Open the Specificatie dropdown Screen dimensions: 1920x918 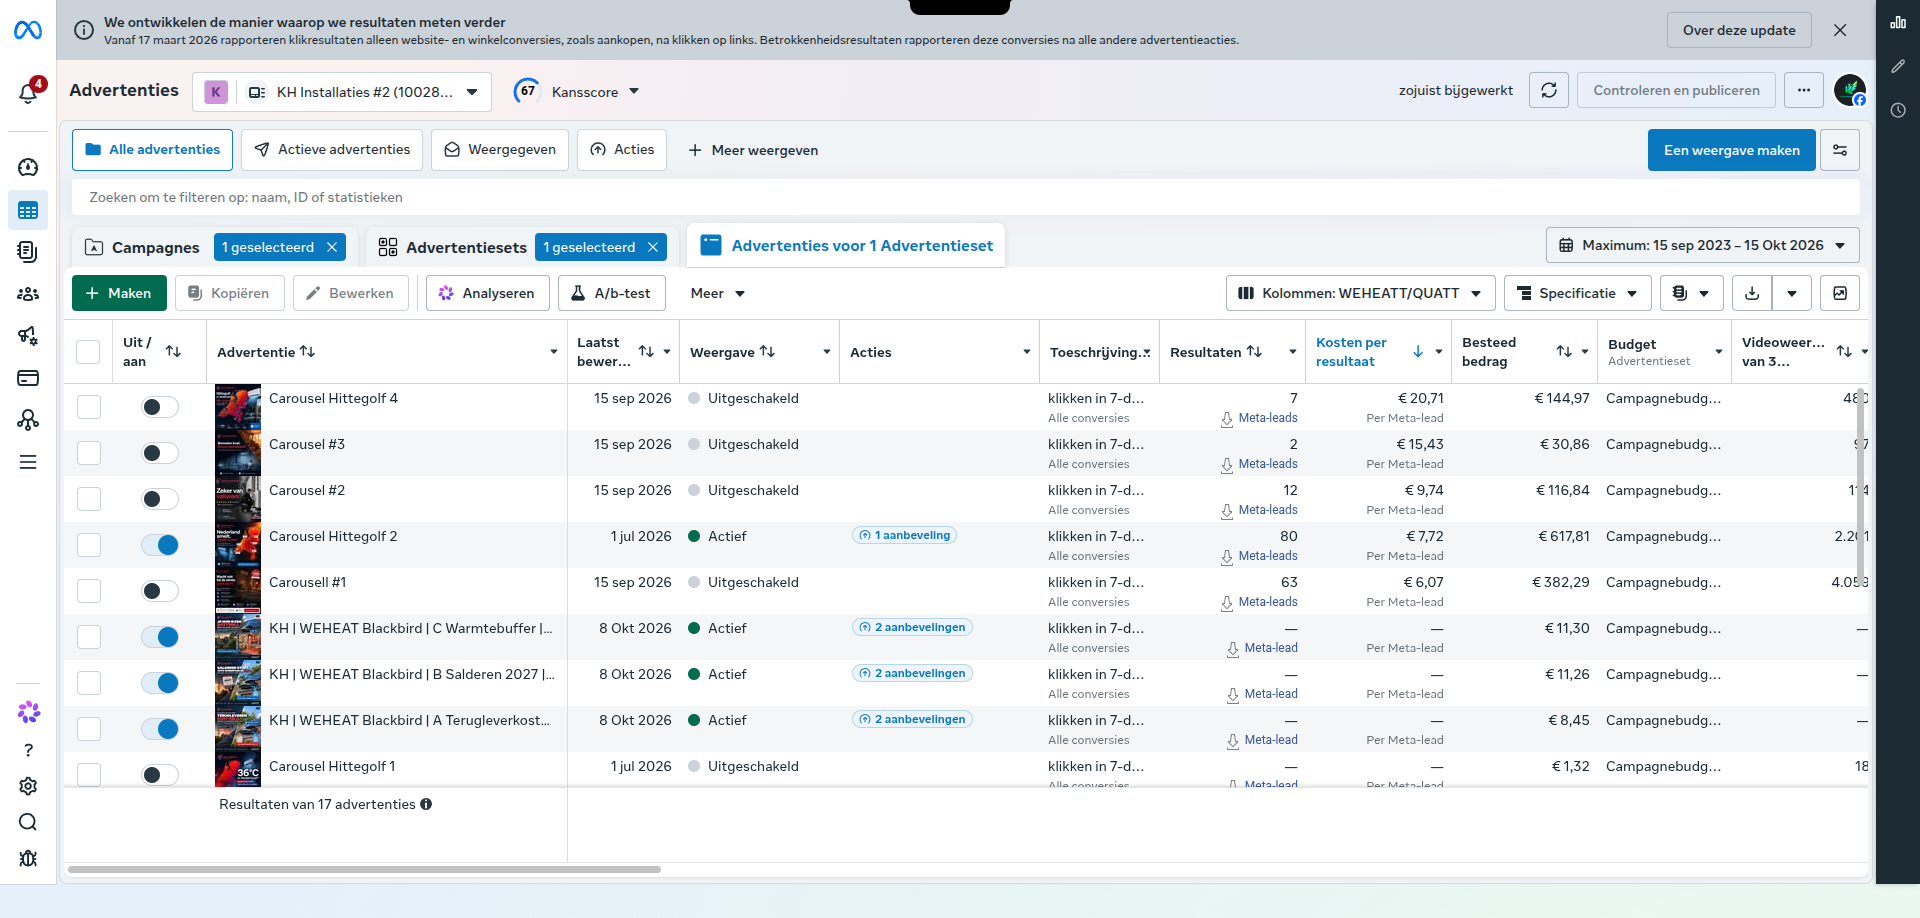point(1577,293)
